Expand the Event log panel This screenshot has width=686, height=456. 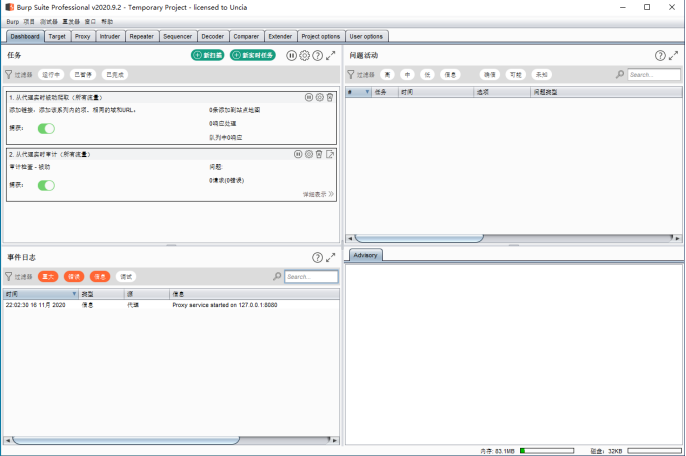(331, 258)
